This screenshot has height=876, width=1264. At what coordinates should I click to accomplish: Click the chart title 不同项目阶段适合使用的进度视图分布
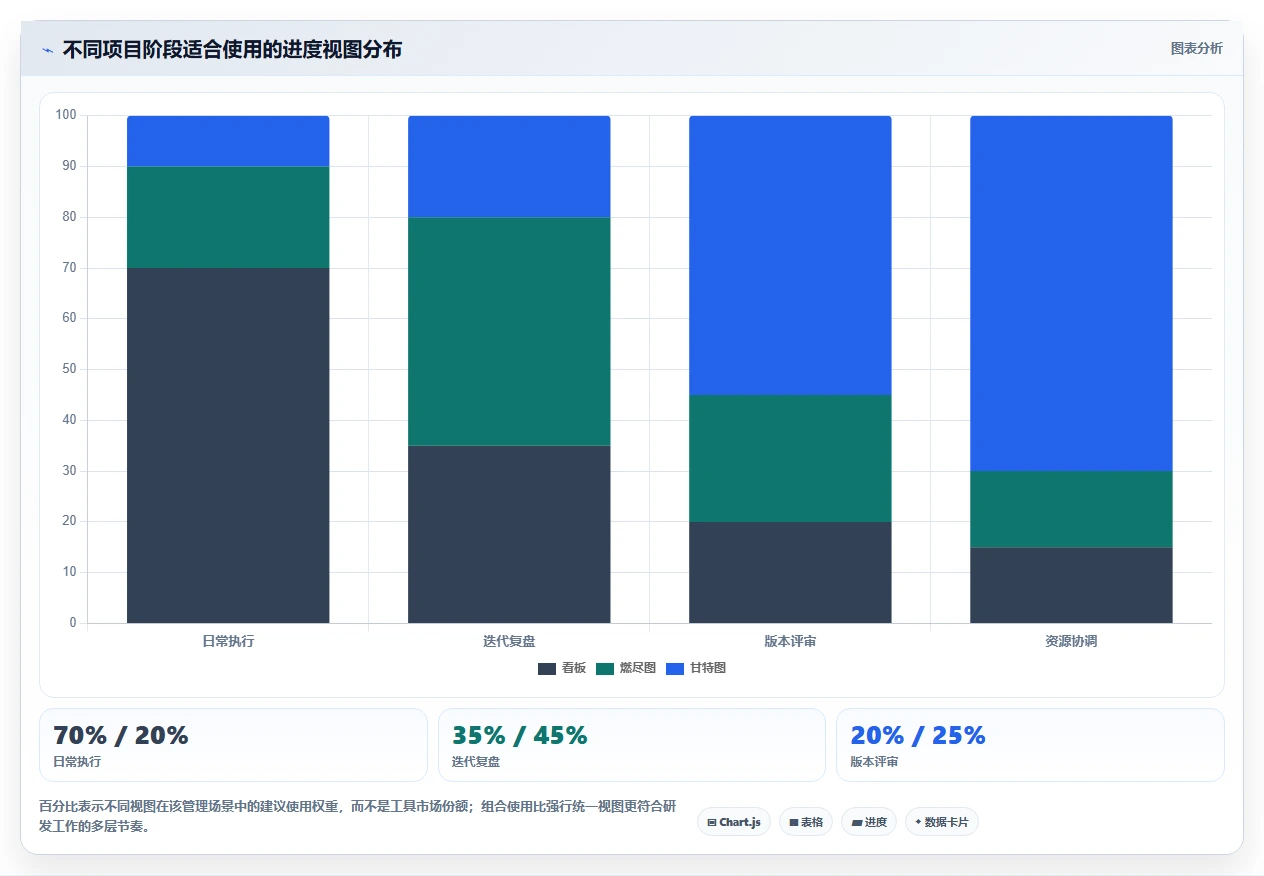tap(232, 49)
